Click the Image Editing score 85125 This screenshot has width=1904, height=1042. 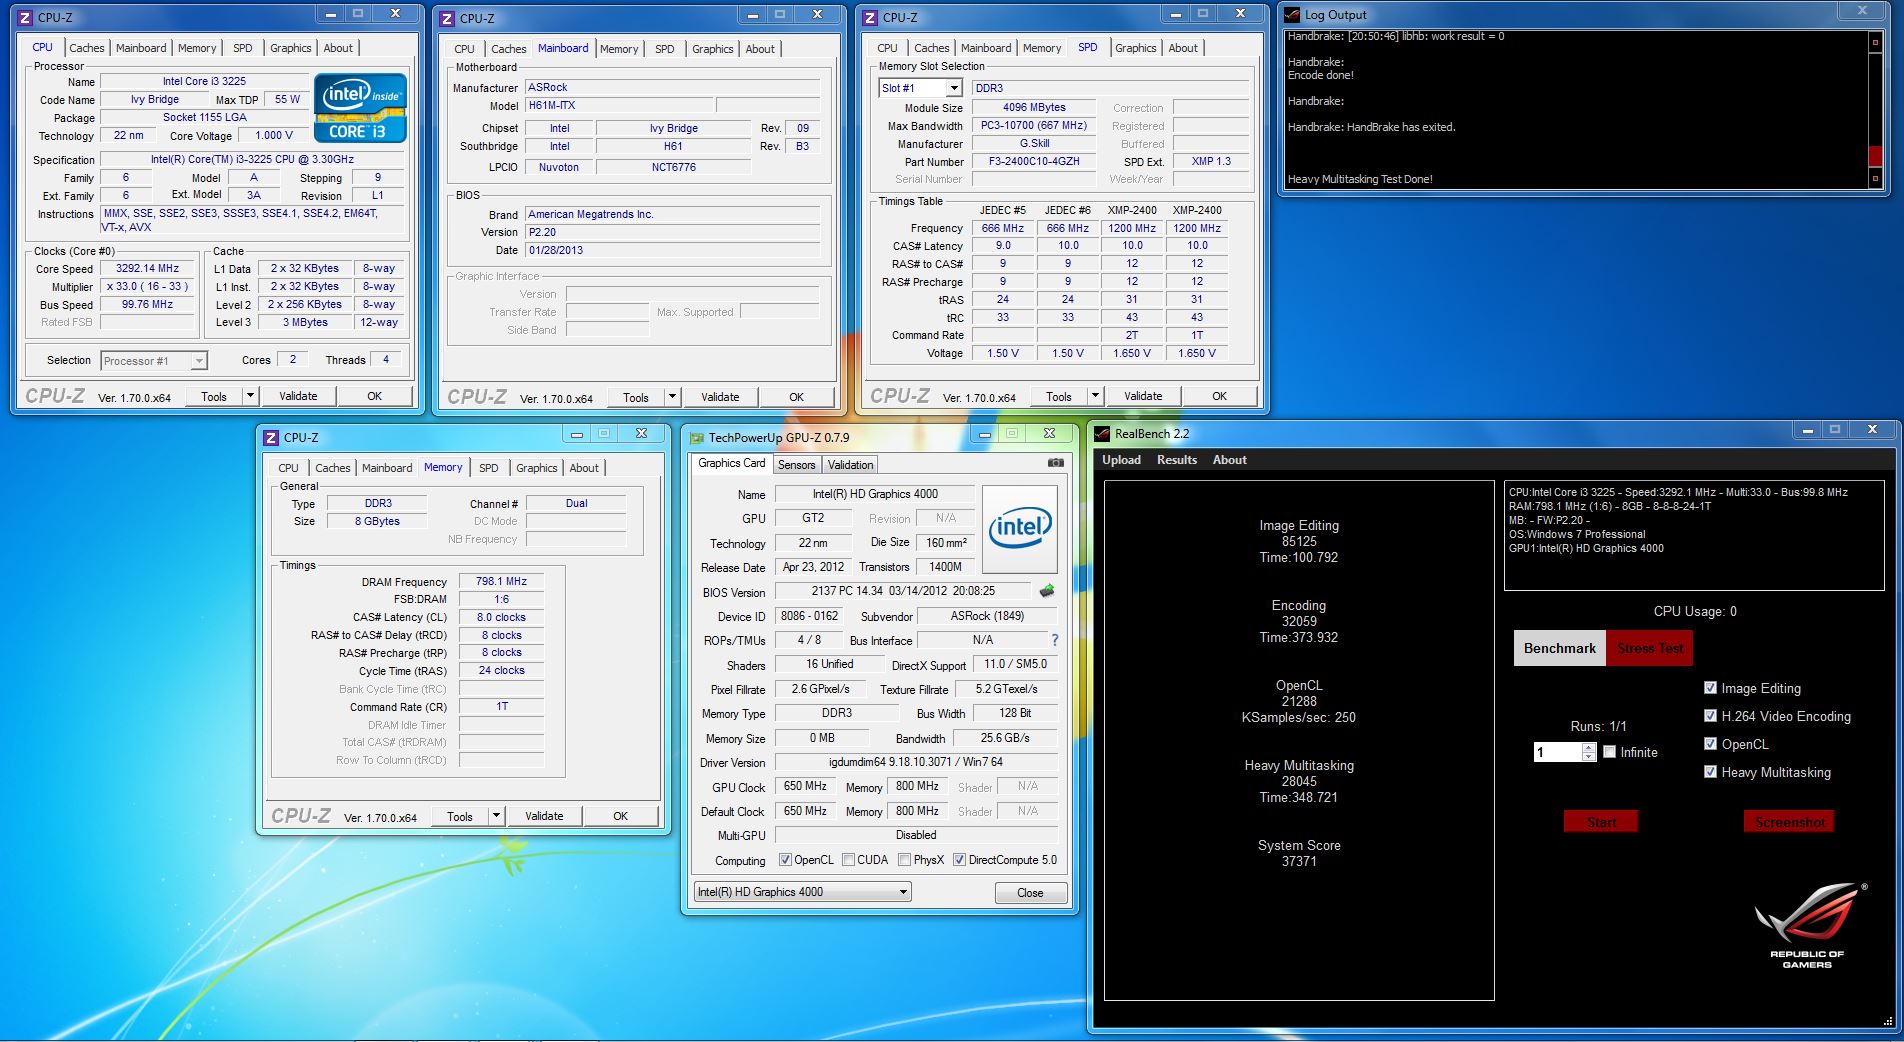click(1299, 541)
